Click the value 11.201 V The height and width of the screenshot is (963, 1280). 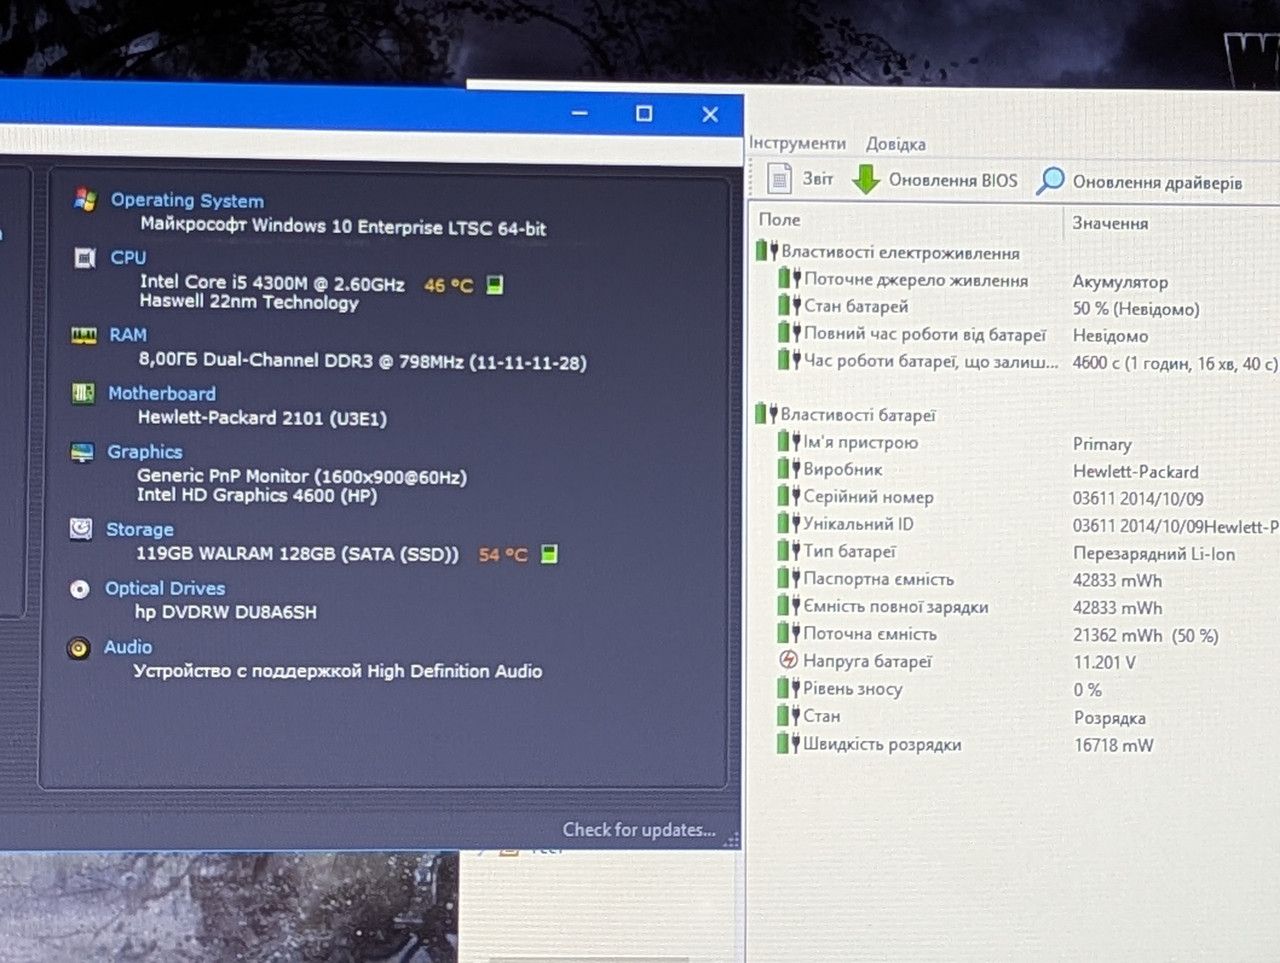click(1104, 662)
